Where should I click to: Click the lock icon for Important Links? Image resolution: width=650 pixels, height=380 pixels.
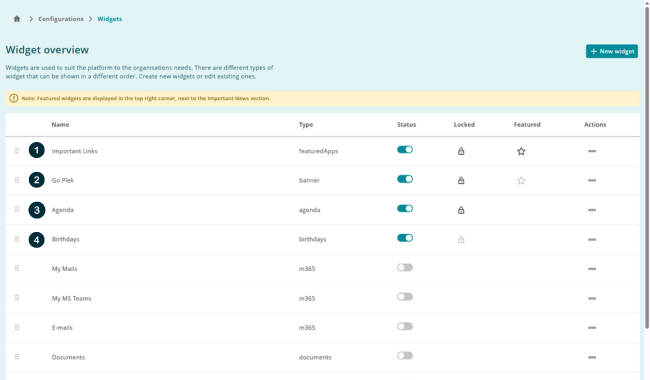(x=461, y=151)
